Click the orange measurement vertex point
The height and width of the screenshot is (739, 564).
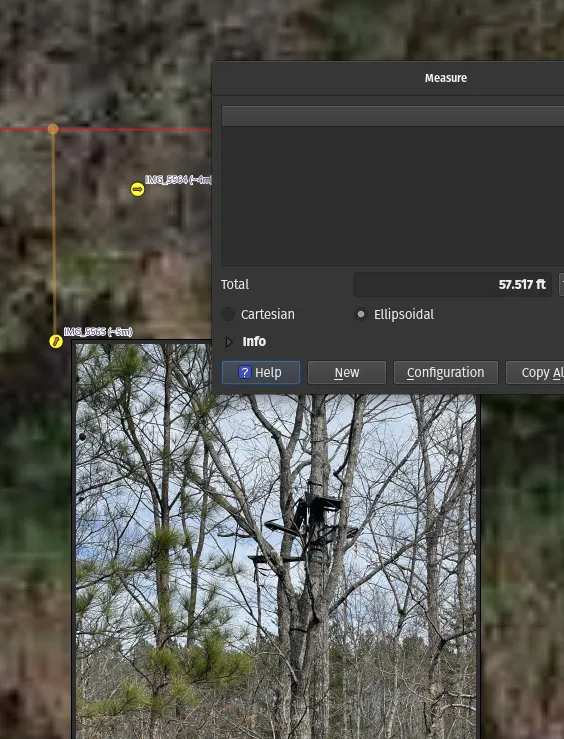click(x=53, y=129)
